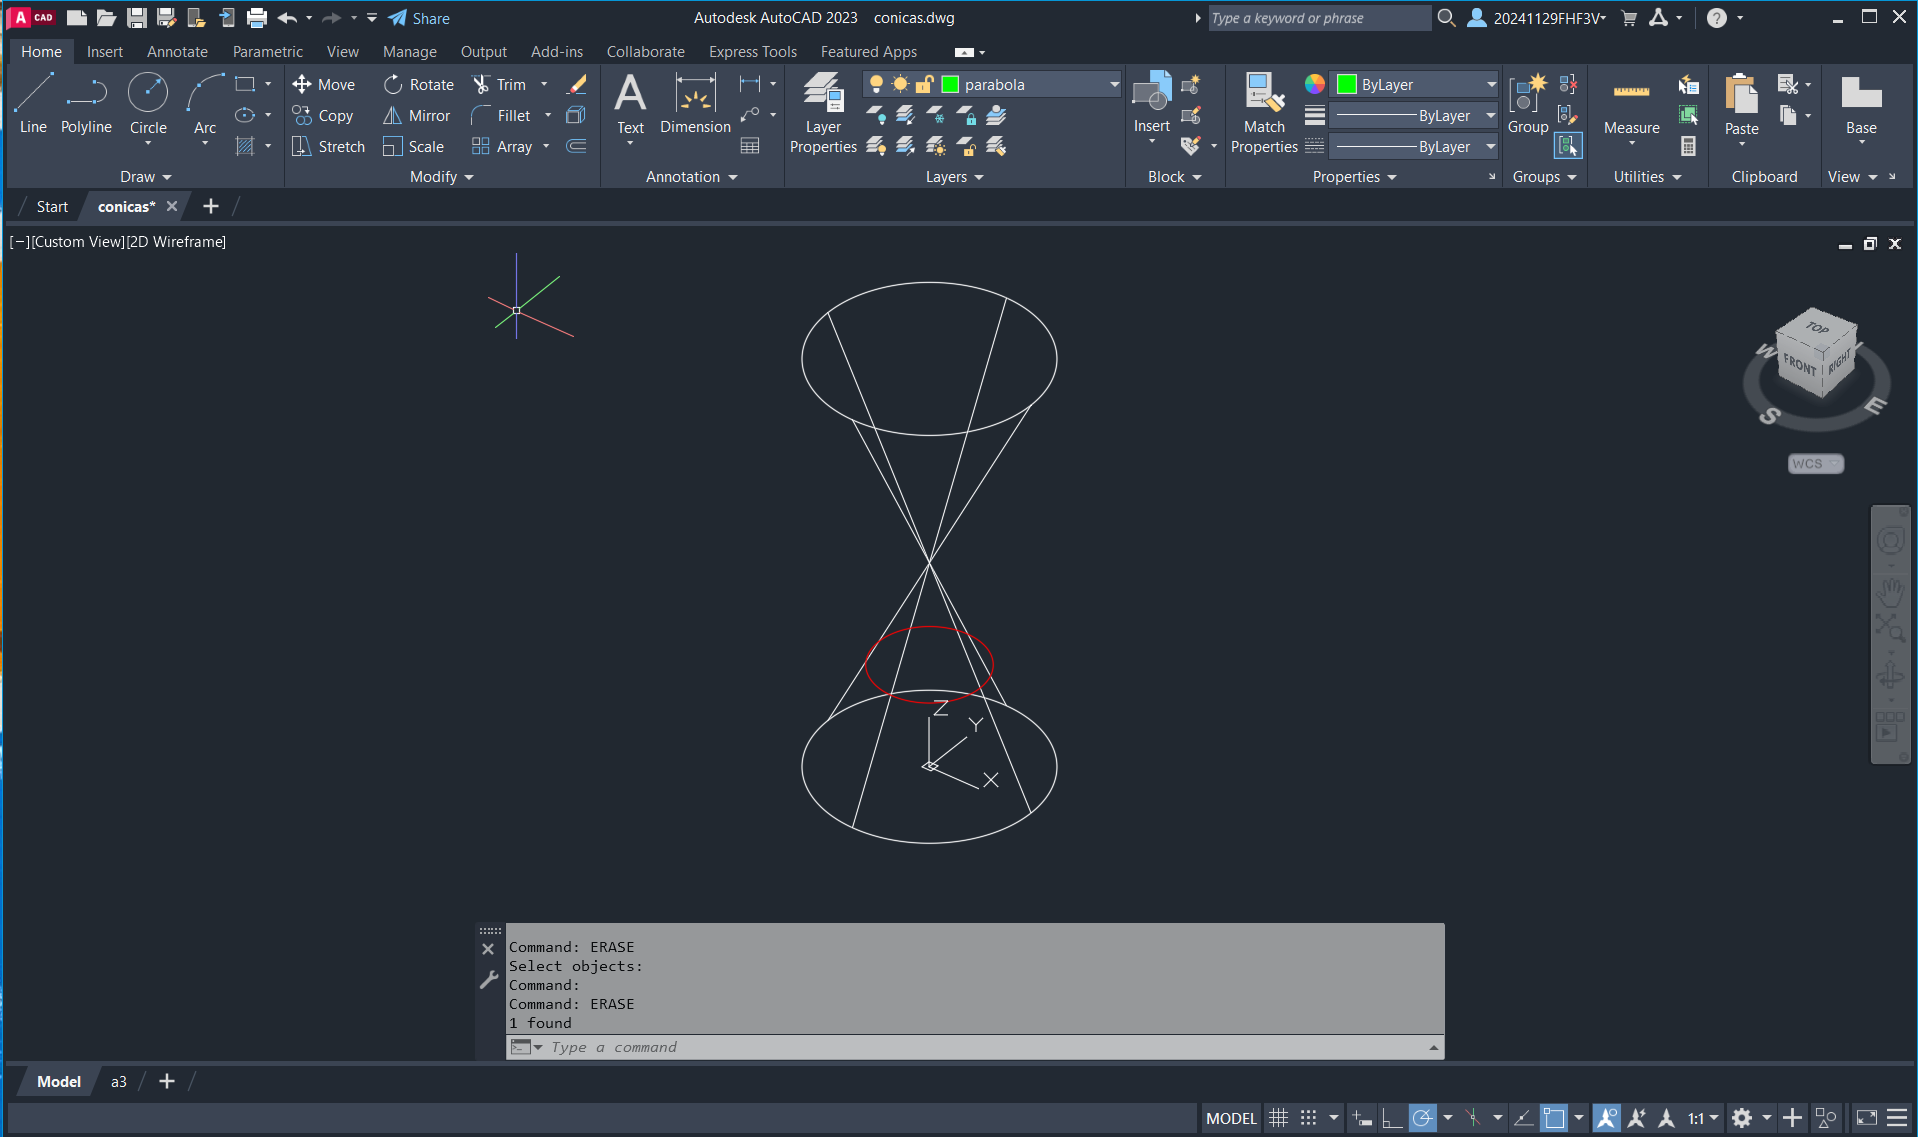Expand the Modify panel
This screenshot has width=1918, height=1137.
(x=441, y=177)
